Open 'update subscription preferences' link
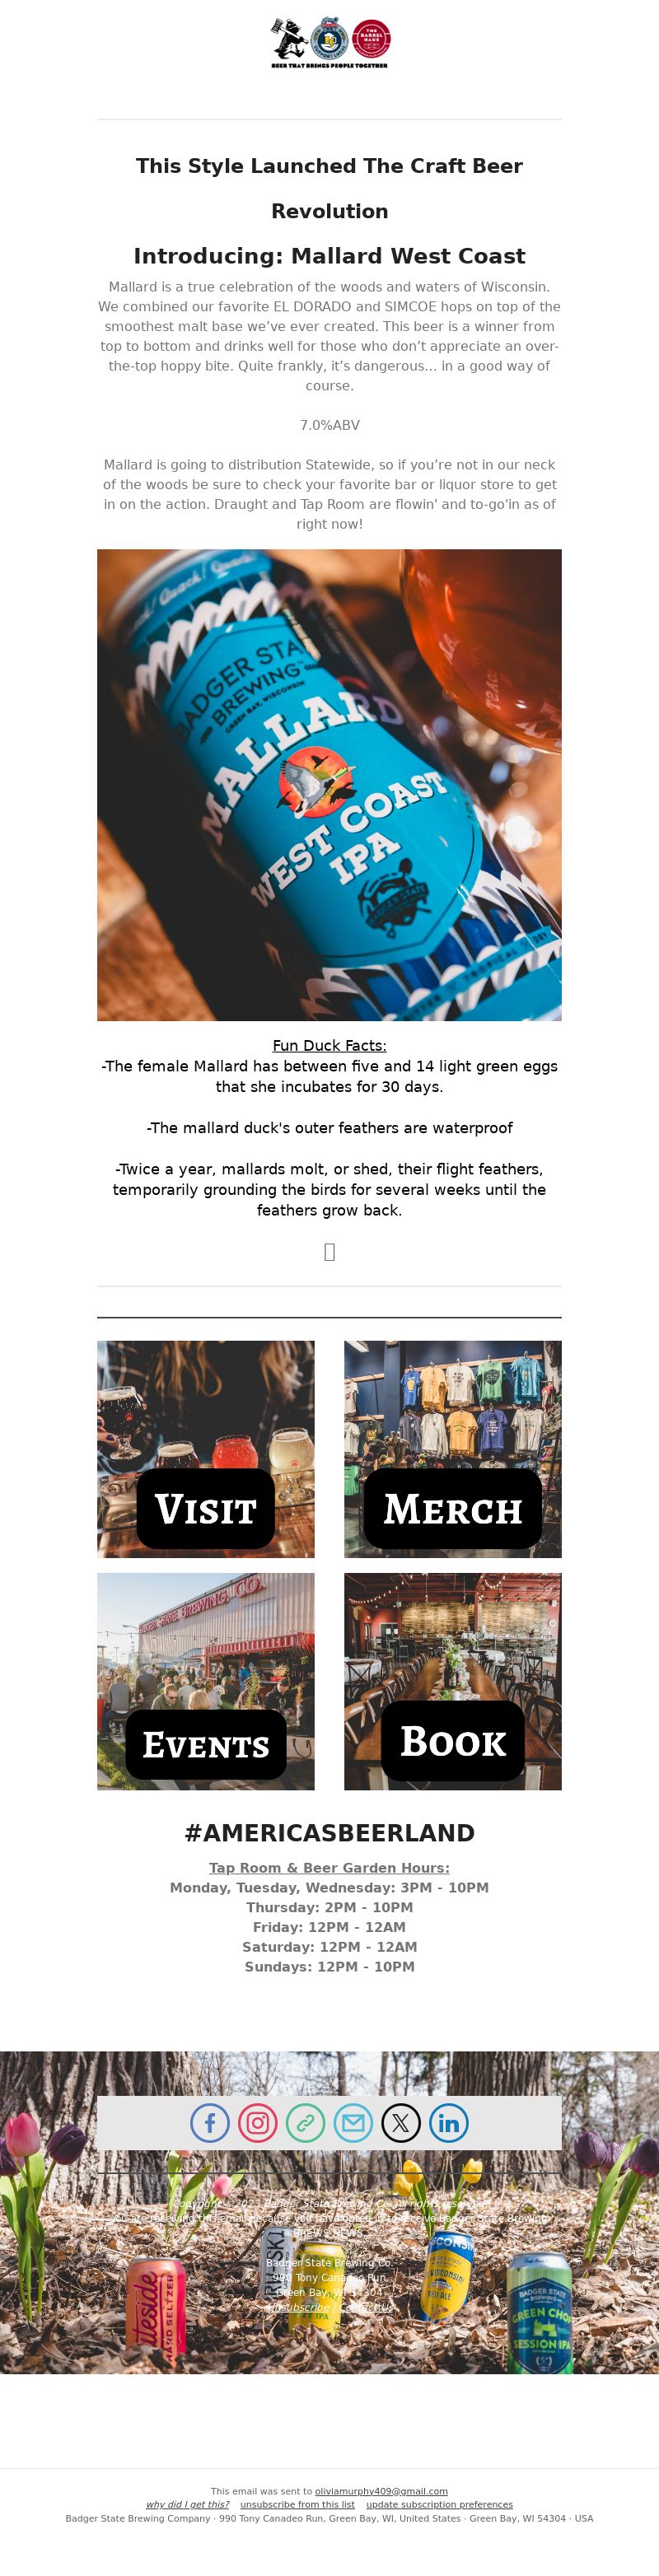Viewport: 659px width, 2576px height. tap(439, 2504)
